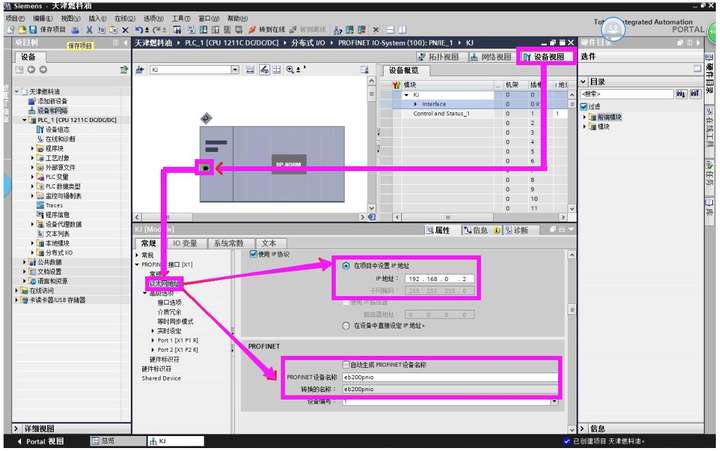This screenshot has width=720, height=451.
Task: Click the Paste icon in toolbar
Action: tap(113, 30)
